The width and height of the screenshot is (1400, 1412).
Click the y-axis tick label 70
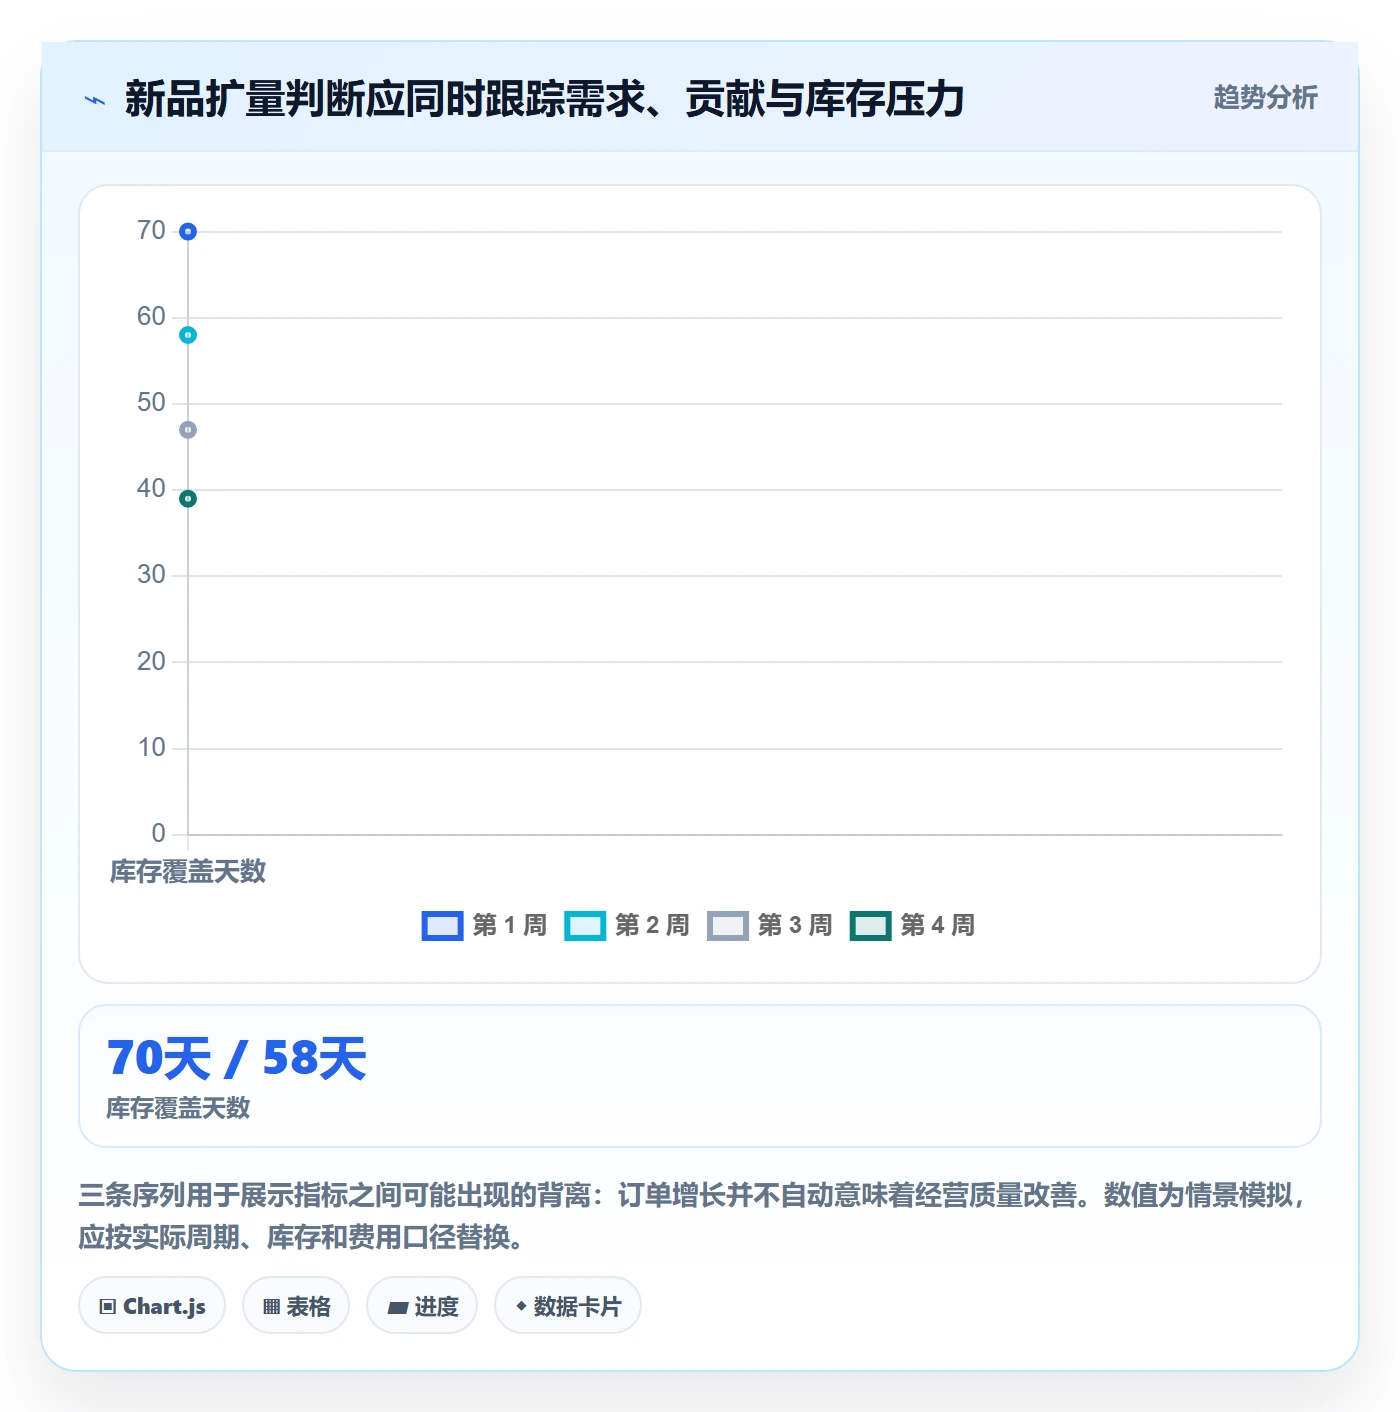click(151, 231)
